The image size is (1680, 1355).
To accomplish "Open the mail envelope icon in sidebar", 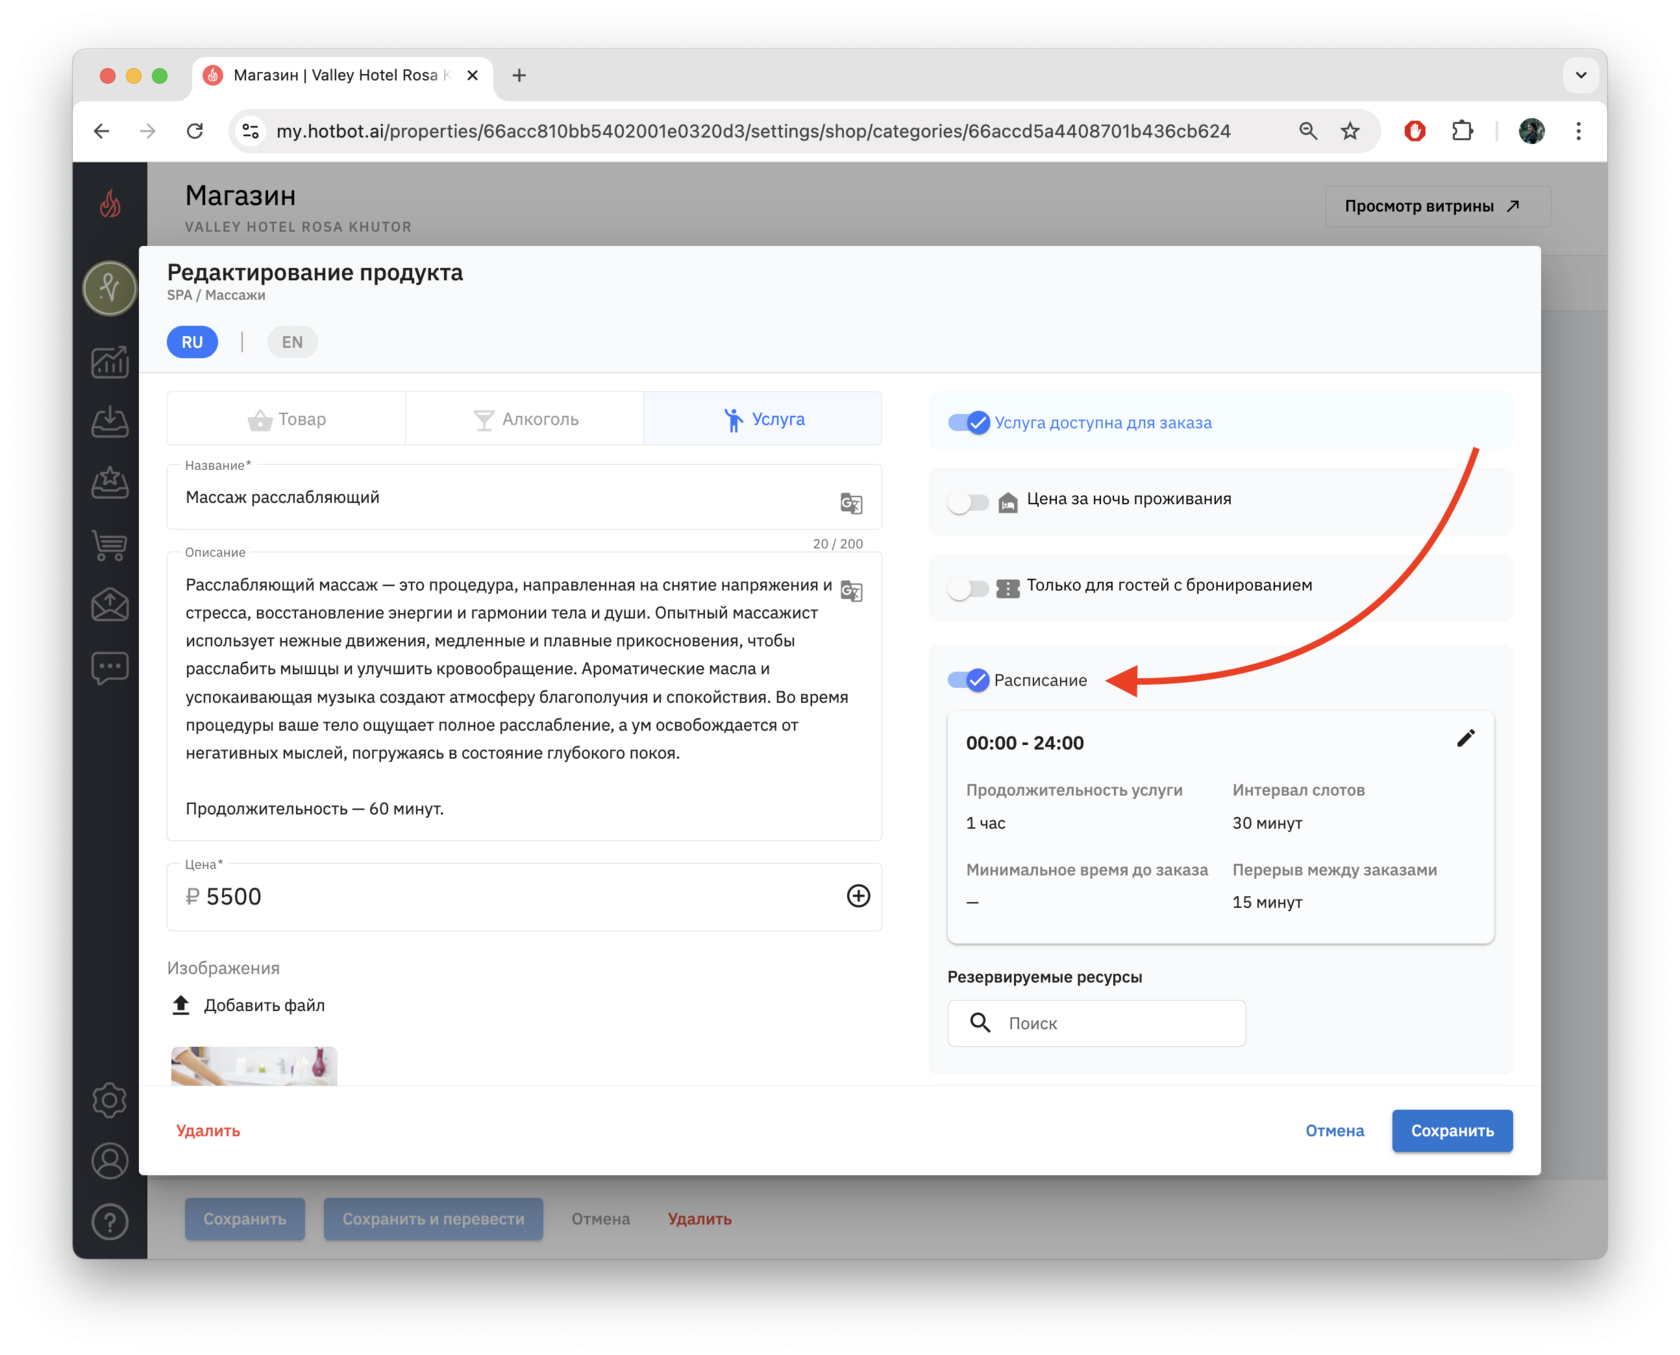I will (x=110, y=606).
